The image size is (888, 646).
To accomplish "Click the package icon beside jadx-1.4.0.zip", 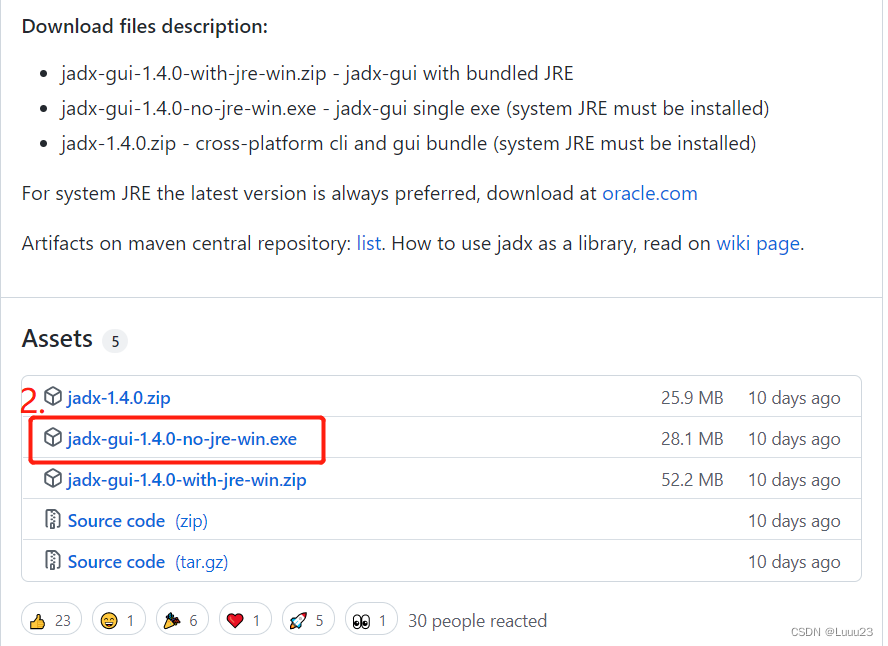I will click(52, 397).
